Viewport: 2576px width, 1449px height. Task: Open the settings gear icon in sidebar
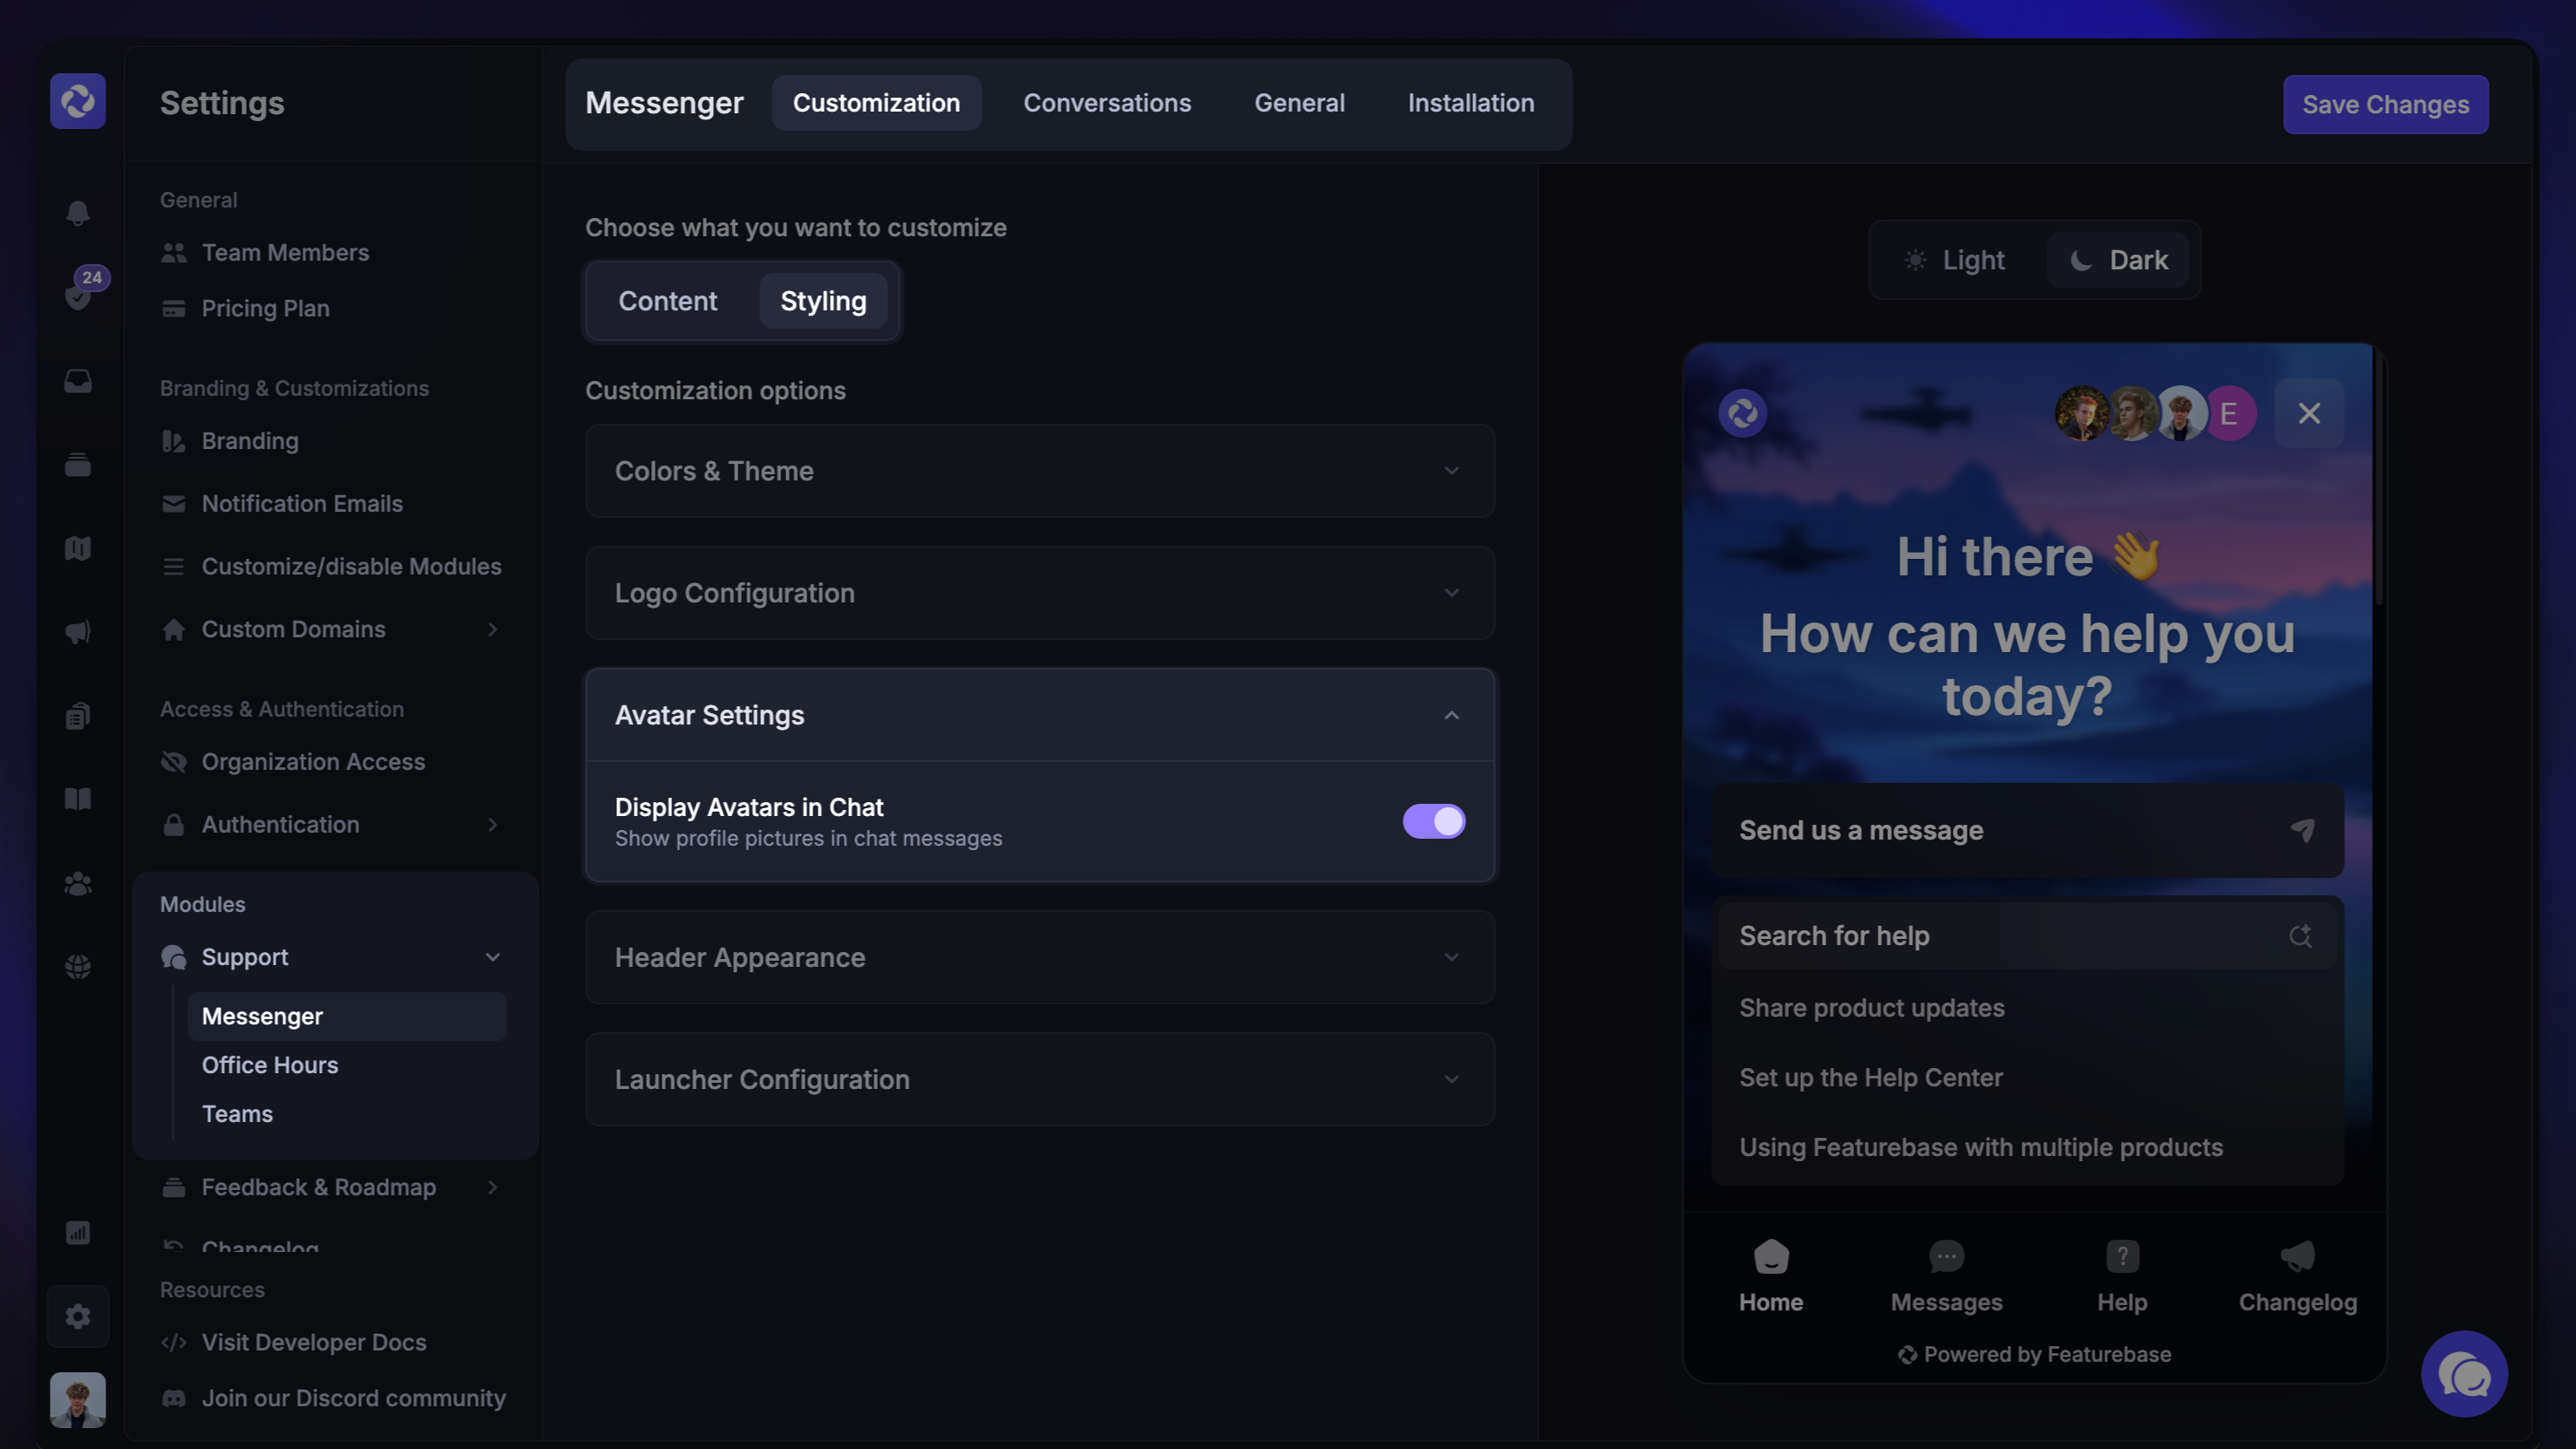click(x=78, y=1316)
